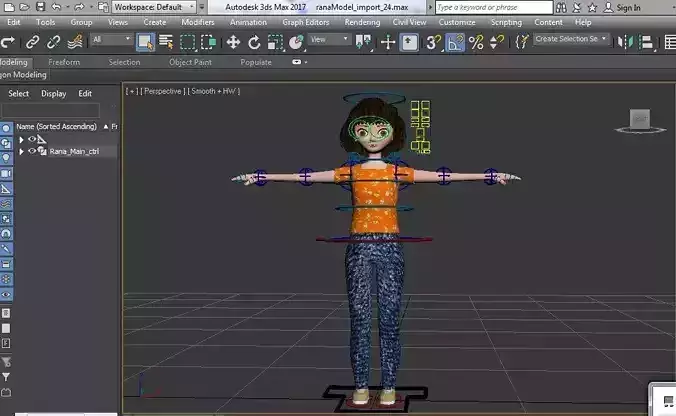This screenshot has height=416, width=676.
Task: Toggle Window/Crossing selection mode
Action: click(209, 42)
